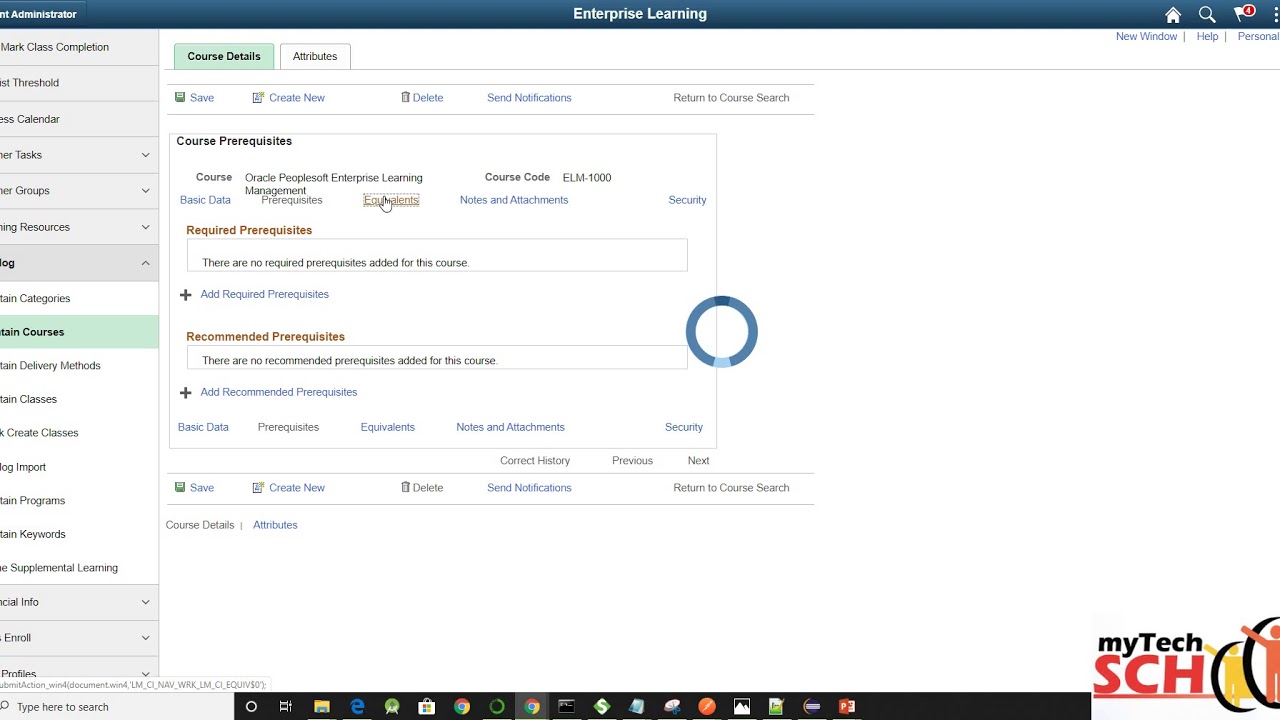Click the Previous button
Screen dimensions: 1280x720
(x=632, y=461)
